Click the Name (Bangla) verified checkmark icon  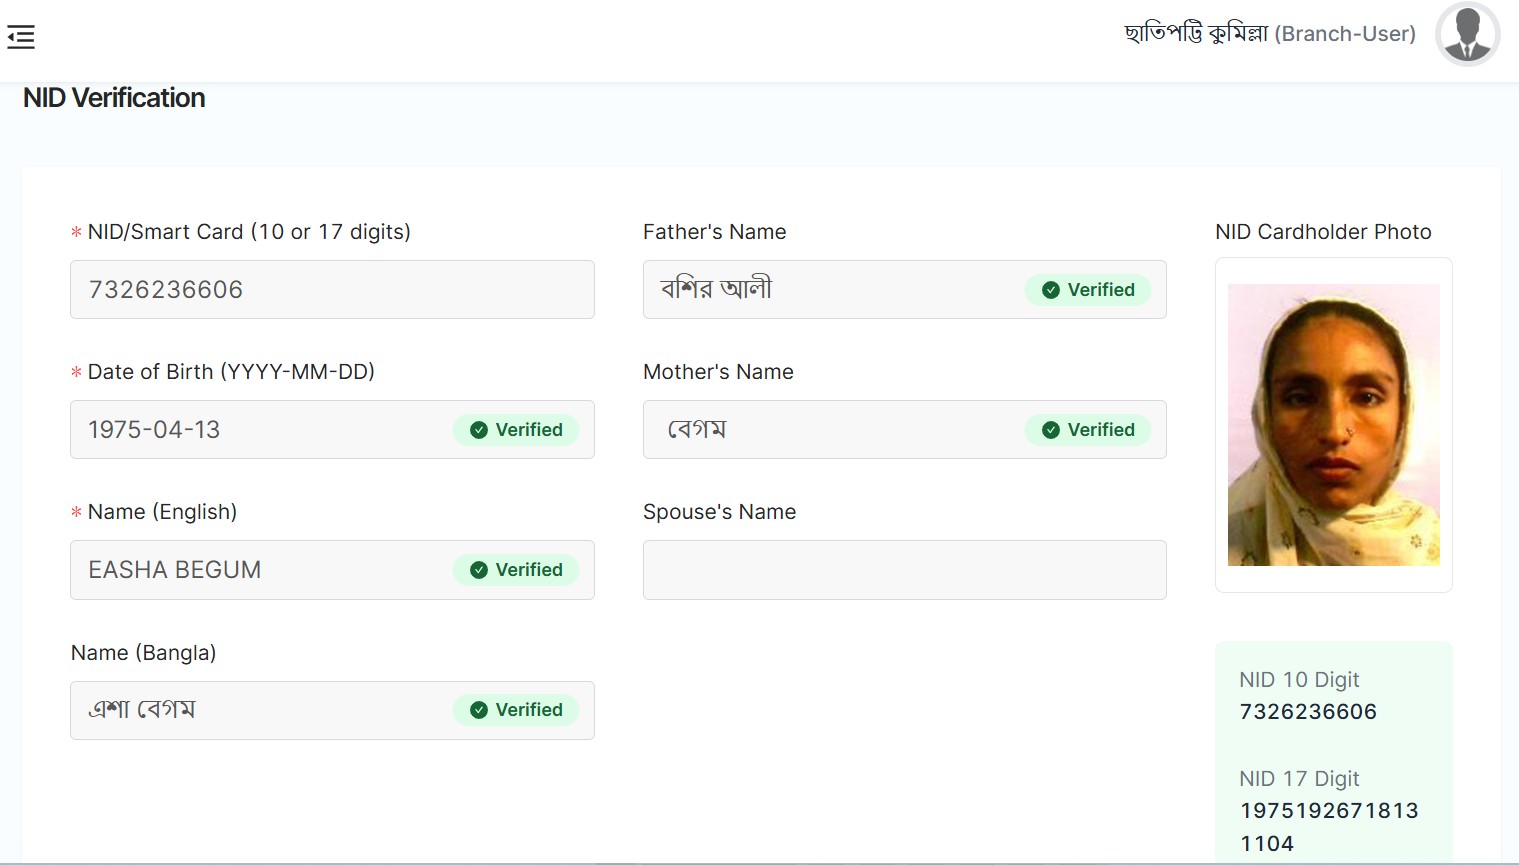(x=479, y=710)
